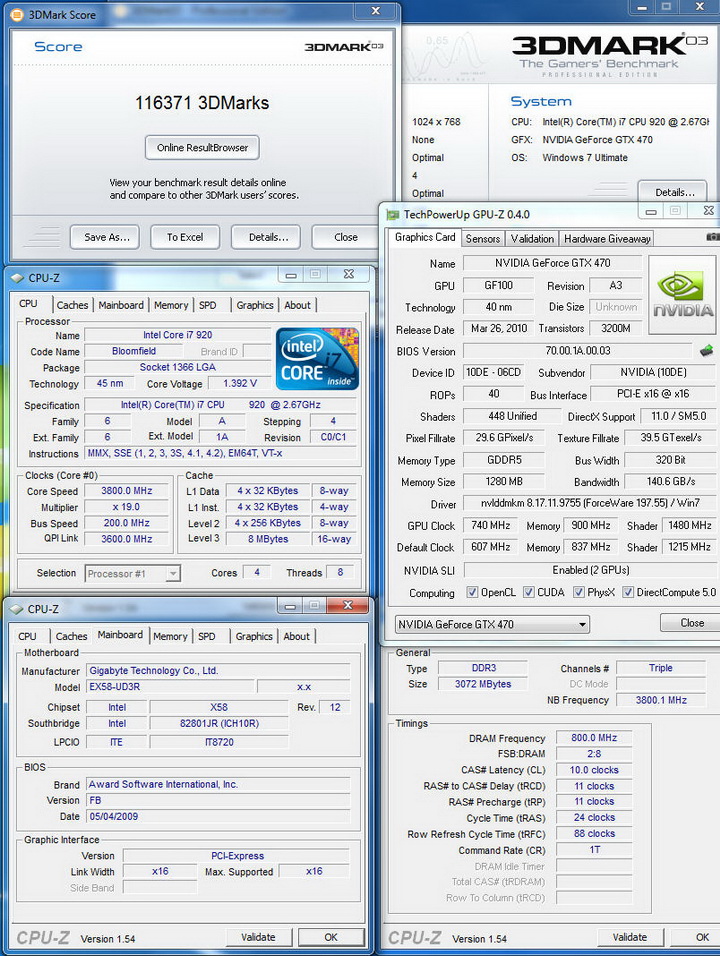Open Memory tab in lower CPU-Z window
This screenshot has width=720, height=956.
[170, 637]
